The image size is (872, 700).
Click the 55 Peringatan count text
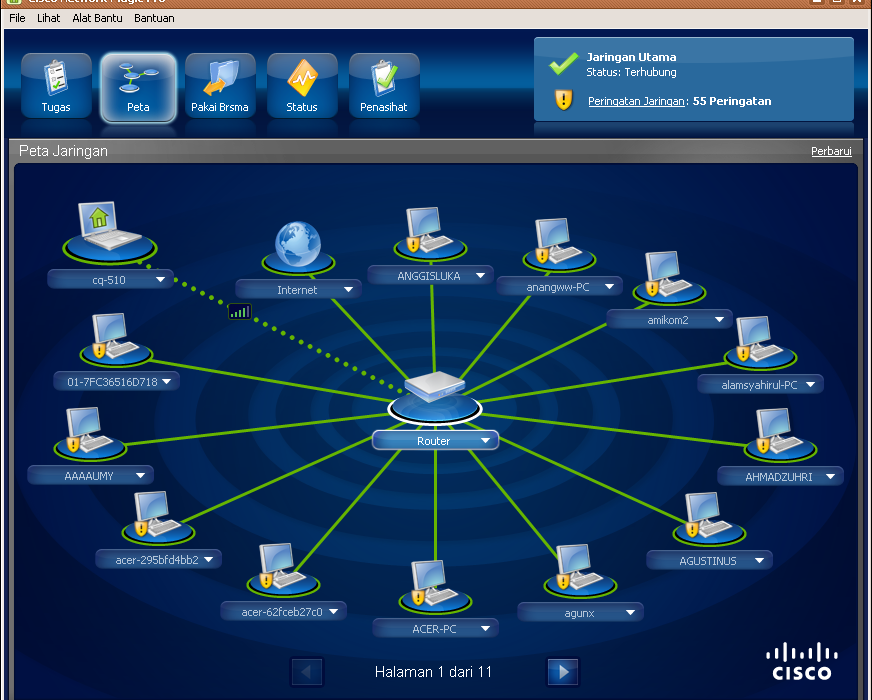pos(732,101)
